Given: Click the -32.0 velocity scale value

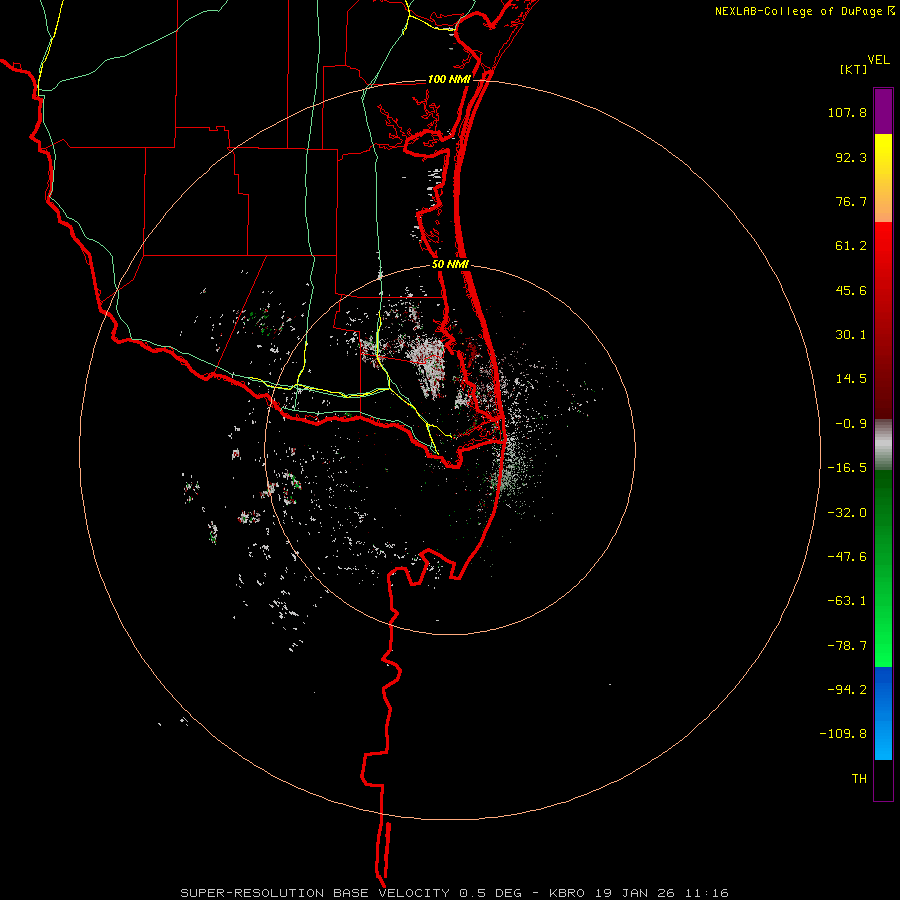Looking at the screenshot, I should coord(847,513).
